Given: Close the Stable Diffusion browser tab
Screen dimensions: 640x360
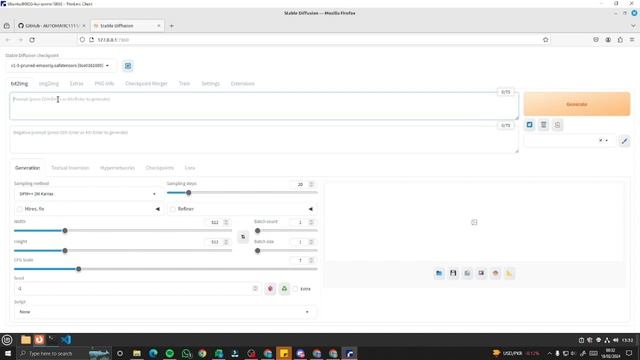Looking at the screenshot, I should coord(159,26).
